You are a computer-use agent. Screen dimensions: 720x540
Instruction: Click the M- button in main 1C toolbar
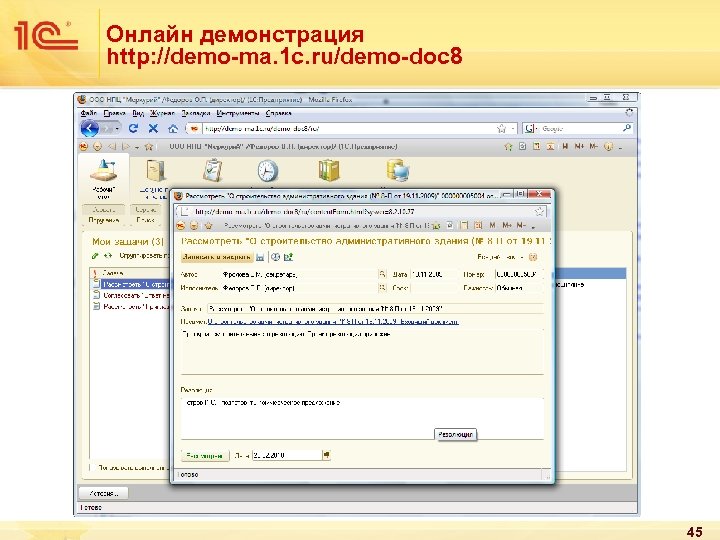click(x=594, y=146)
